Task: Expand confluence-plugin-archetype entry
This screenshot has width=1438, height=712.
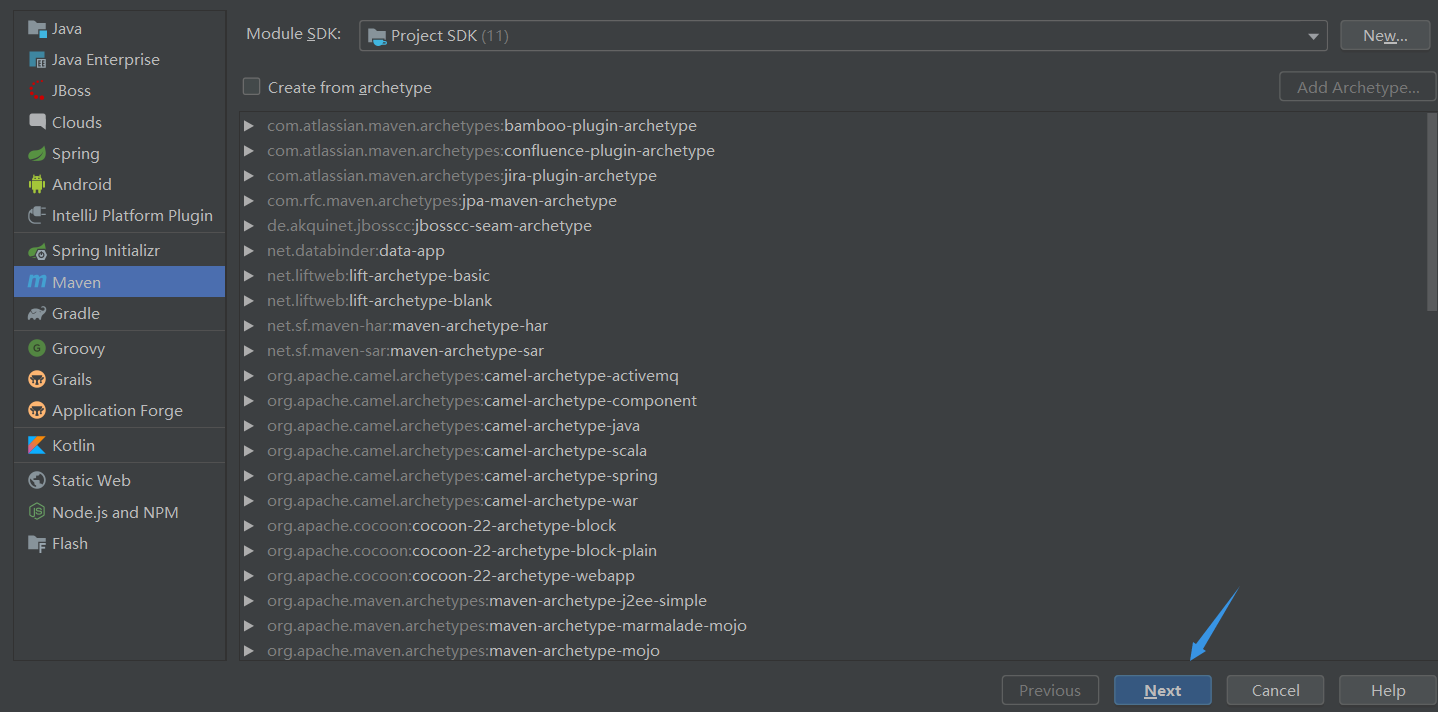Action: [249, 151]
